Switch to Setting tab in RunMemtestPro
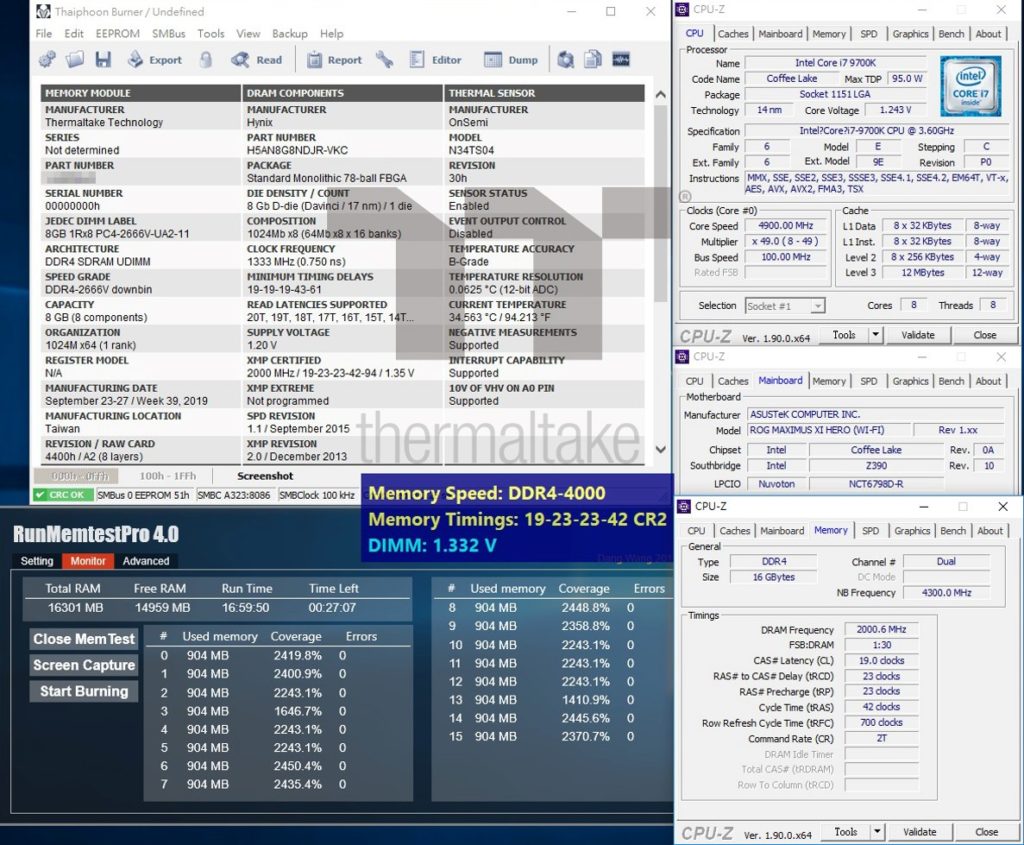The height and width of the screenshot is (845, 1024). [x=37, y=561]
